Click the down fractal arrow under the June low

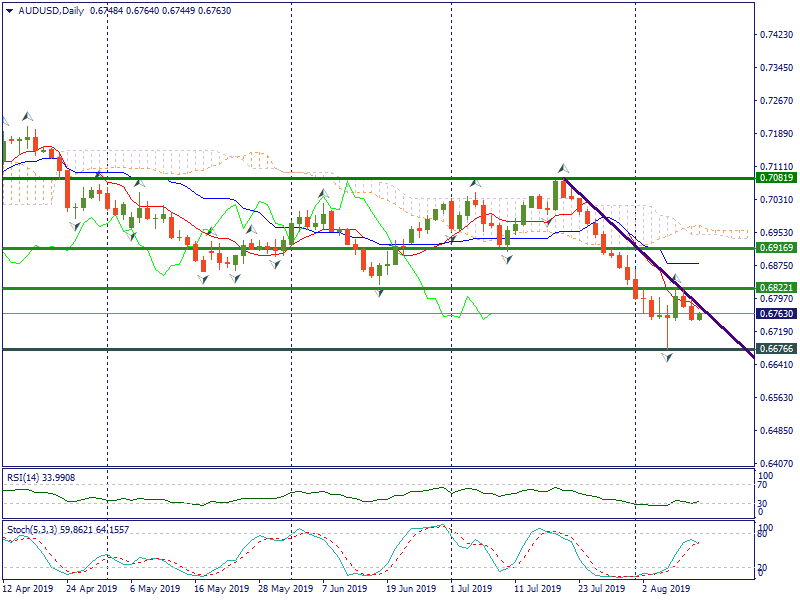point(379,292)
